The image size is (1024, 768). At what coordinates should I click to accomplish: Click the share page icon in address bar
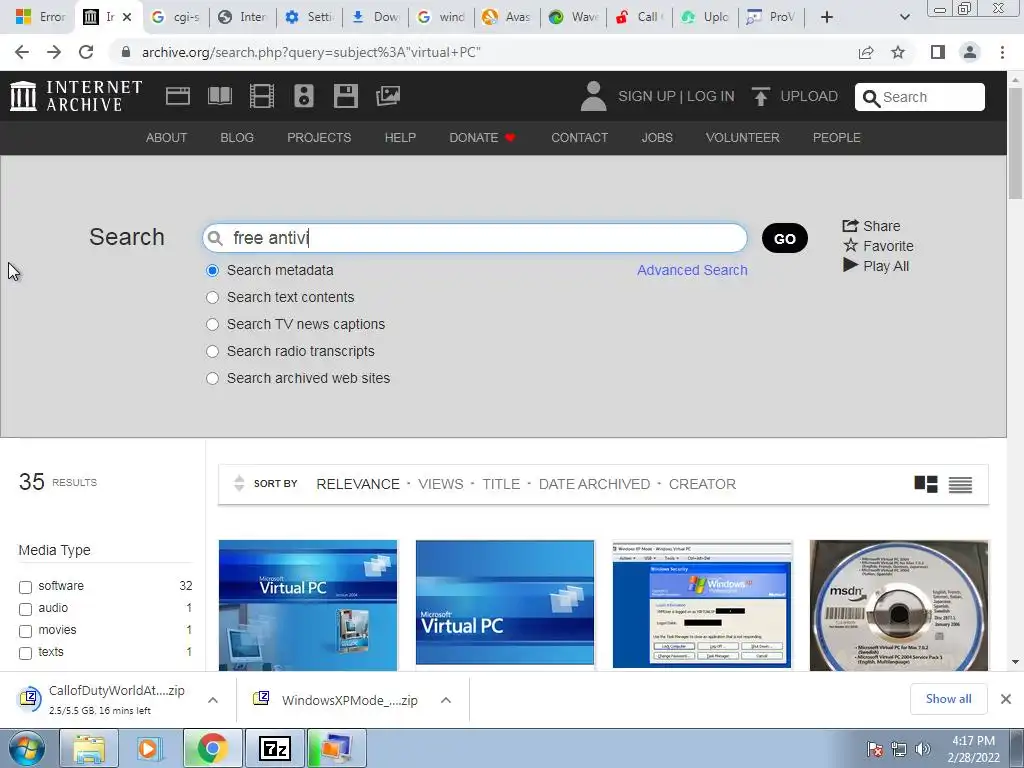coord(866,52)
